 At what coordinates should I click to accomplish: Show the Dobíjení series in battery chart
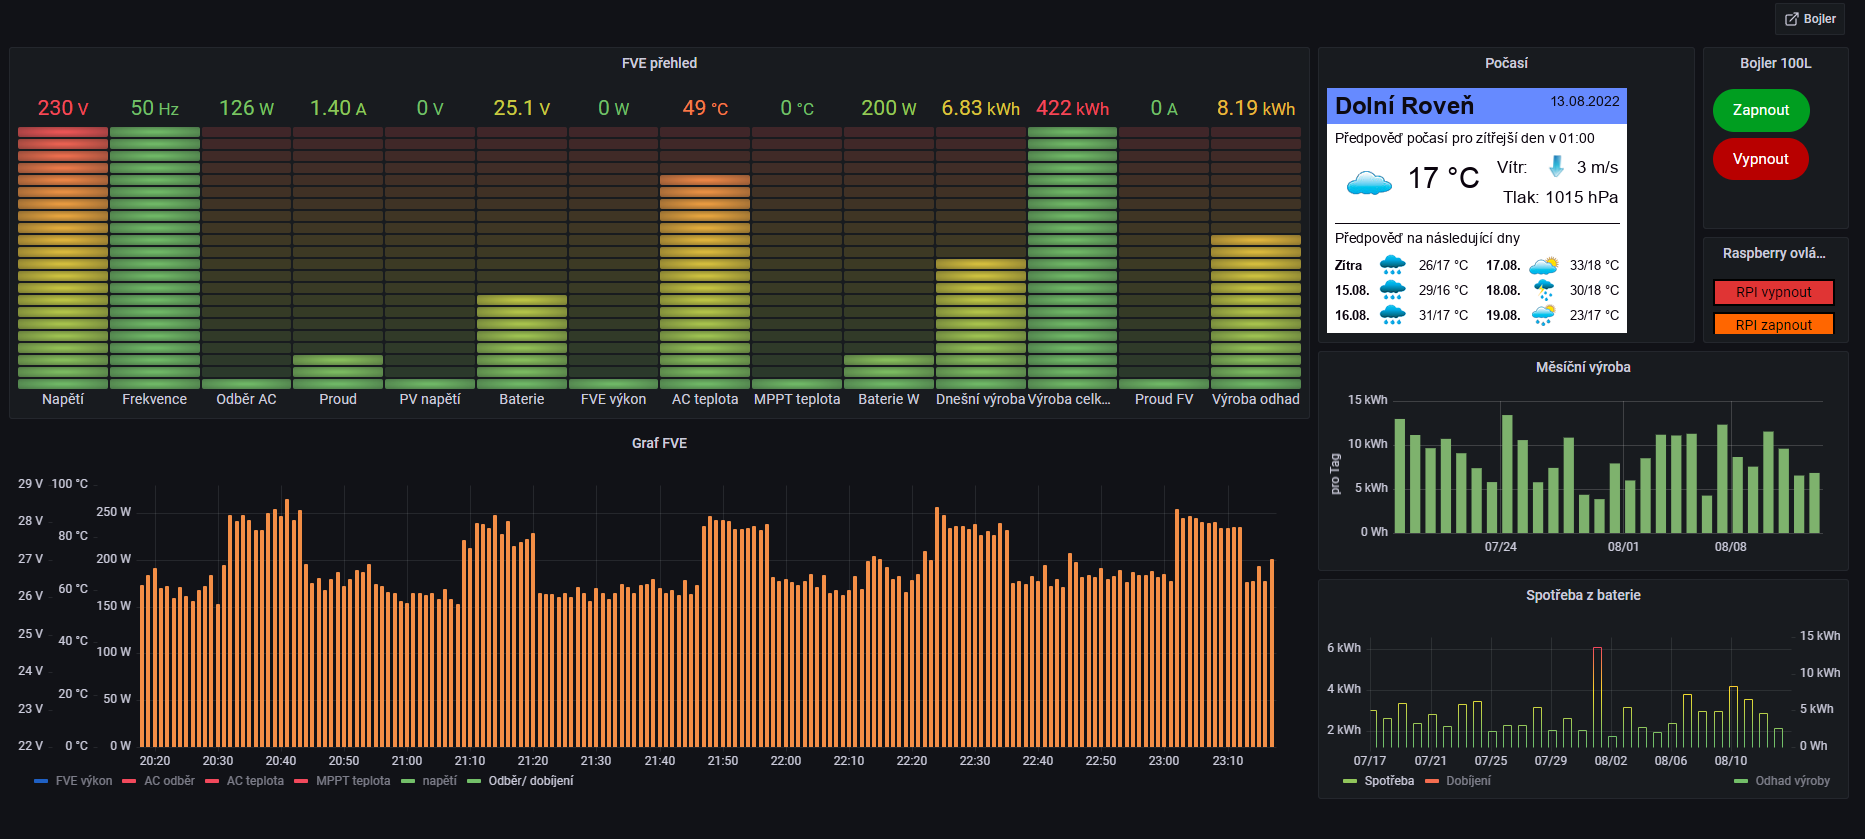pyautogui.click(x=1467, y=781)
